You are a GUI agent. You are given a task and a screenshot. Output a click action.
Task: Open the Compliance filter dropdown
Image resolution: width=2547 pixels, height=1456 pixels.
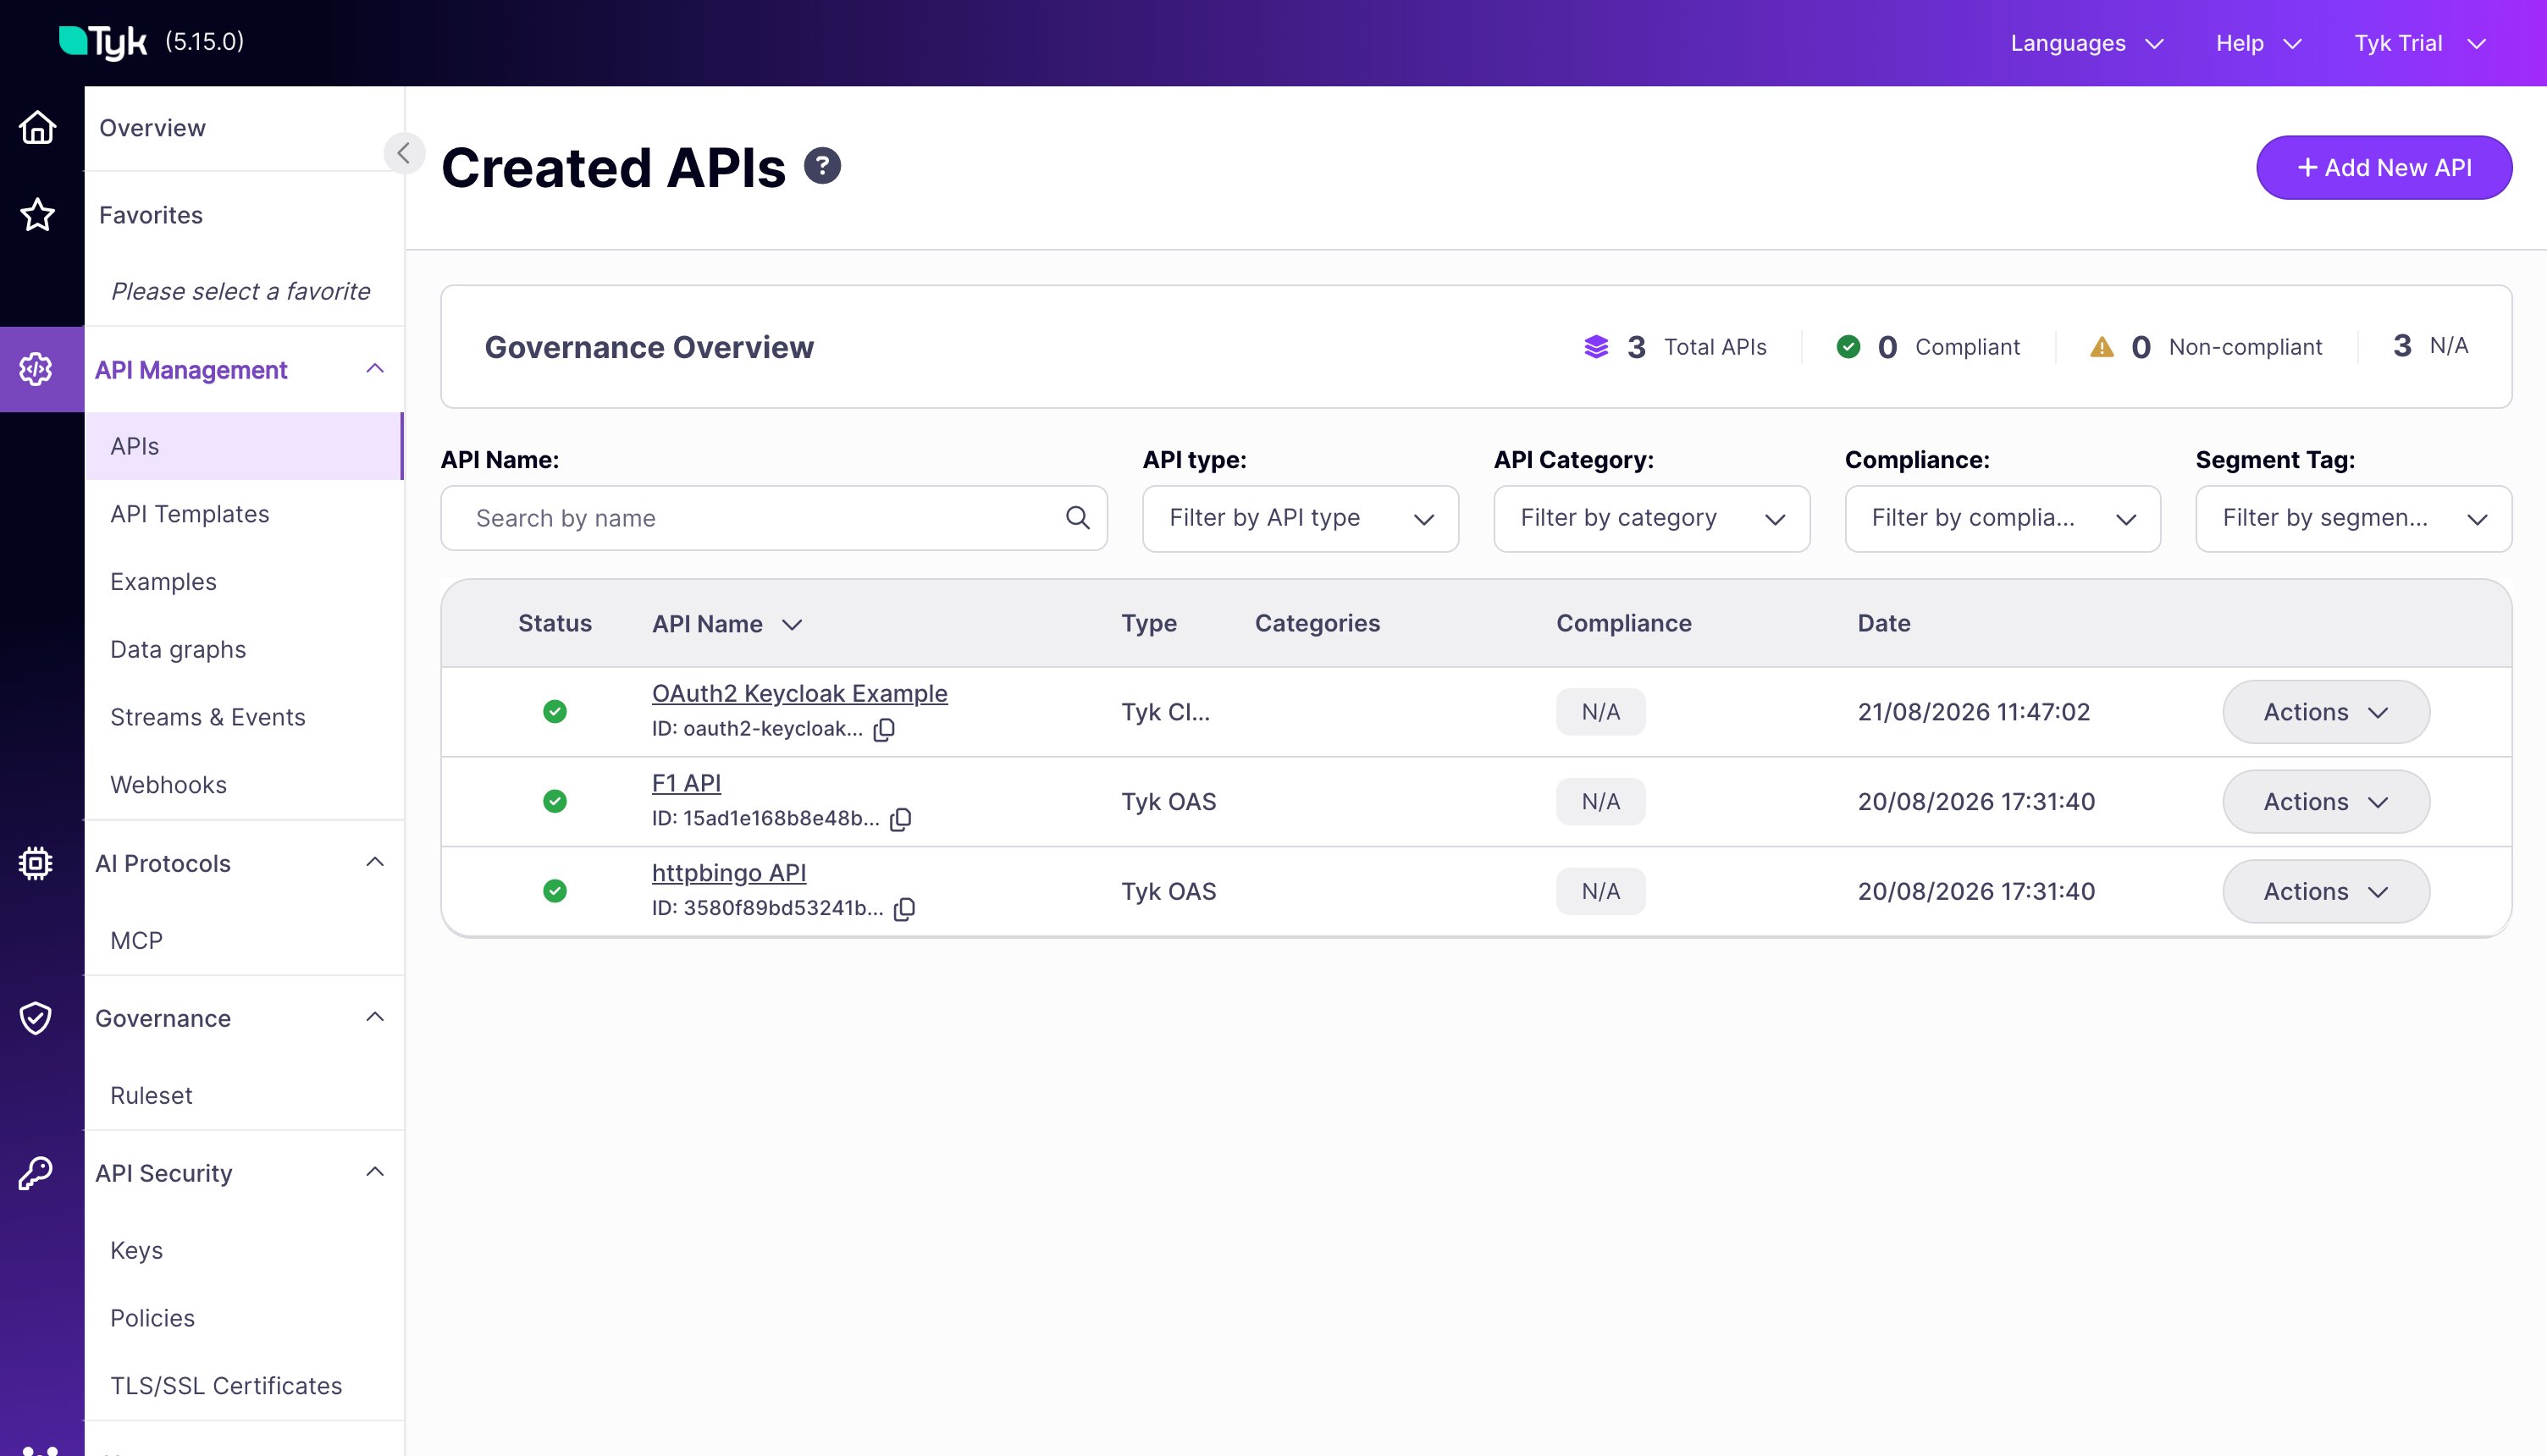point(2002,518)
